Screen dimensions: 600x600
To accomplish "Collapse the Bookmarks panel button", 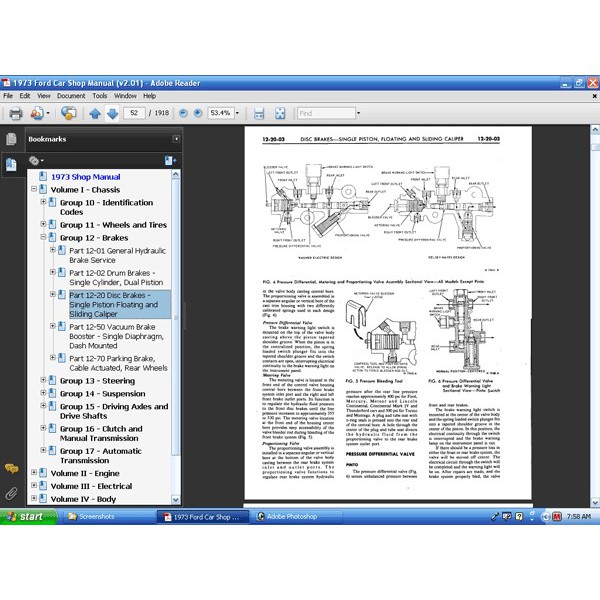I will (x=176, y=139).
